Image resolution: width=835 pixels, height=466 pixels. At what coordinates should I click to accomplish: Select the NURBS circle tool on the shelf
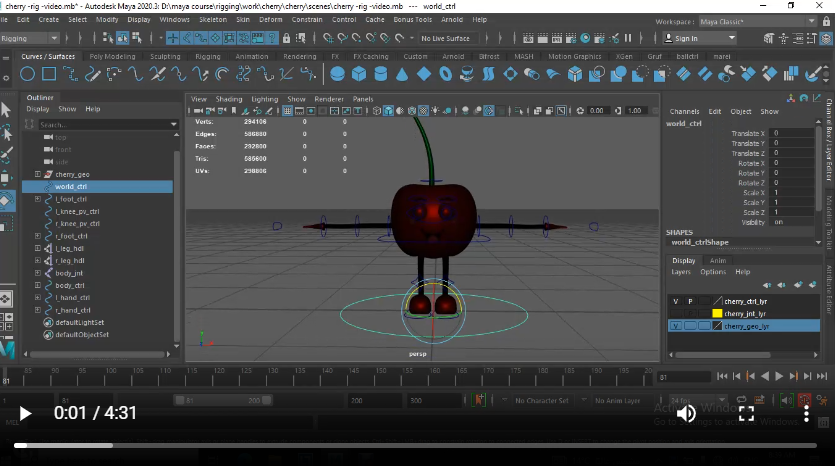[27, 74]
